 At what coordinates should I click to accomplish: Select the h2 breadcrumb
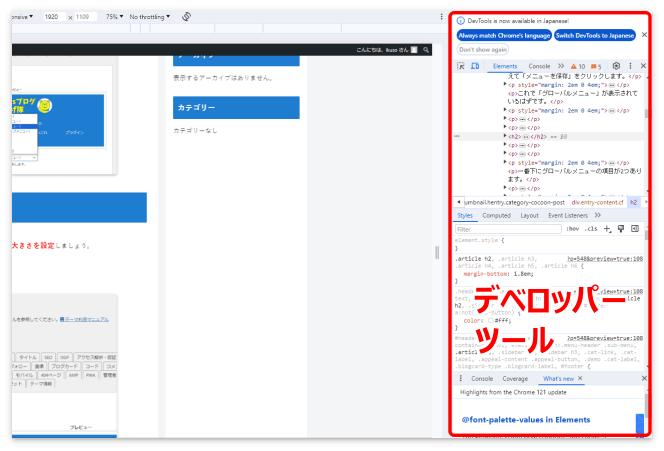pos(634,202)
